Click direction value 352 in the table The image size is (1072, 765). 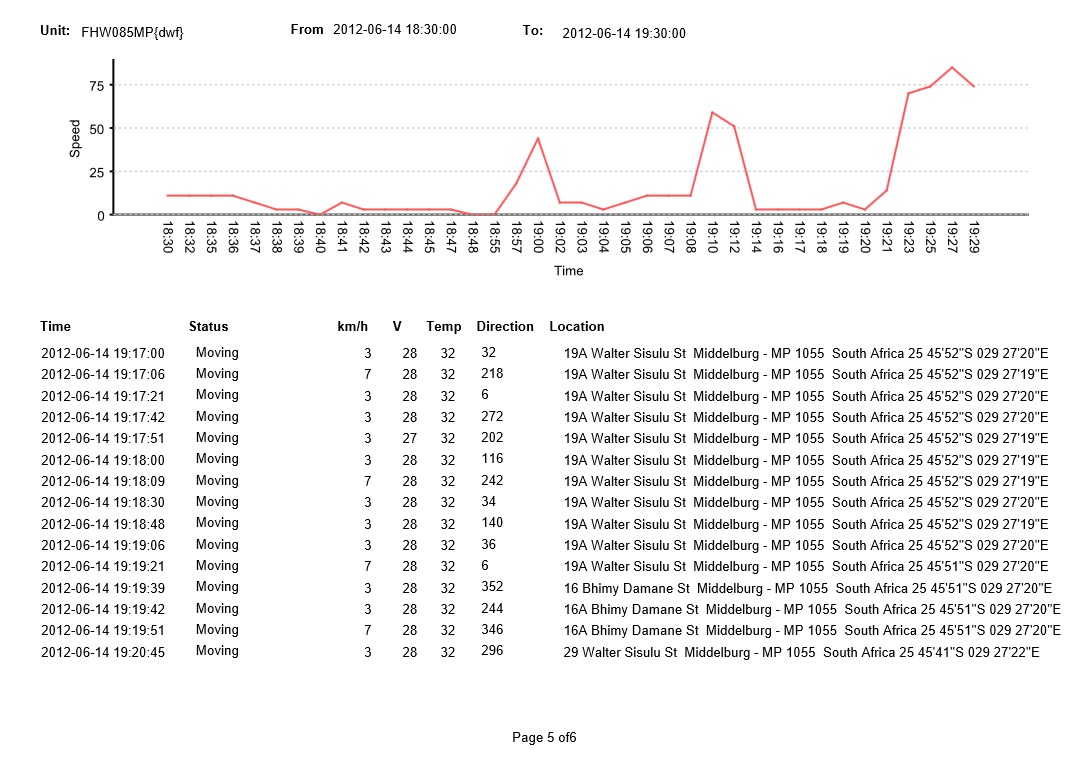(x=492, y=587)
